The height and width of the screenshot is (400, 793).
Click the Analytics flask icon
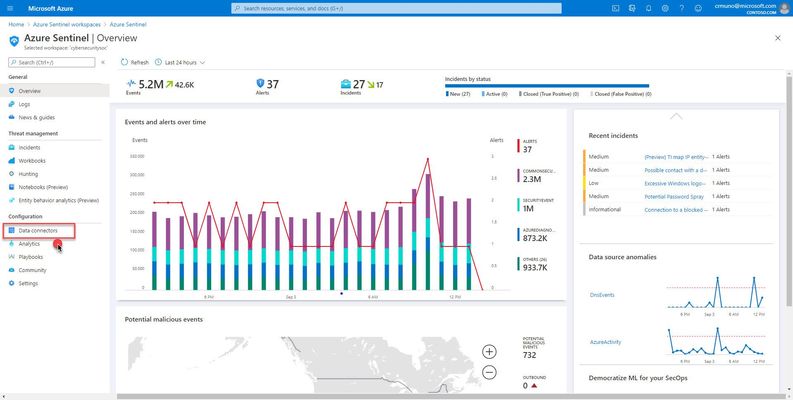point(12,244)
